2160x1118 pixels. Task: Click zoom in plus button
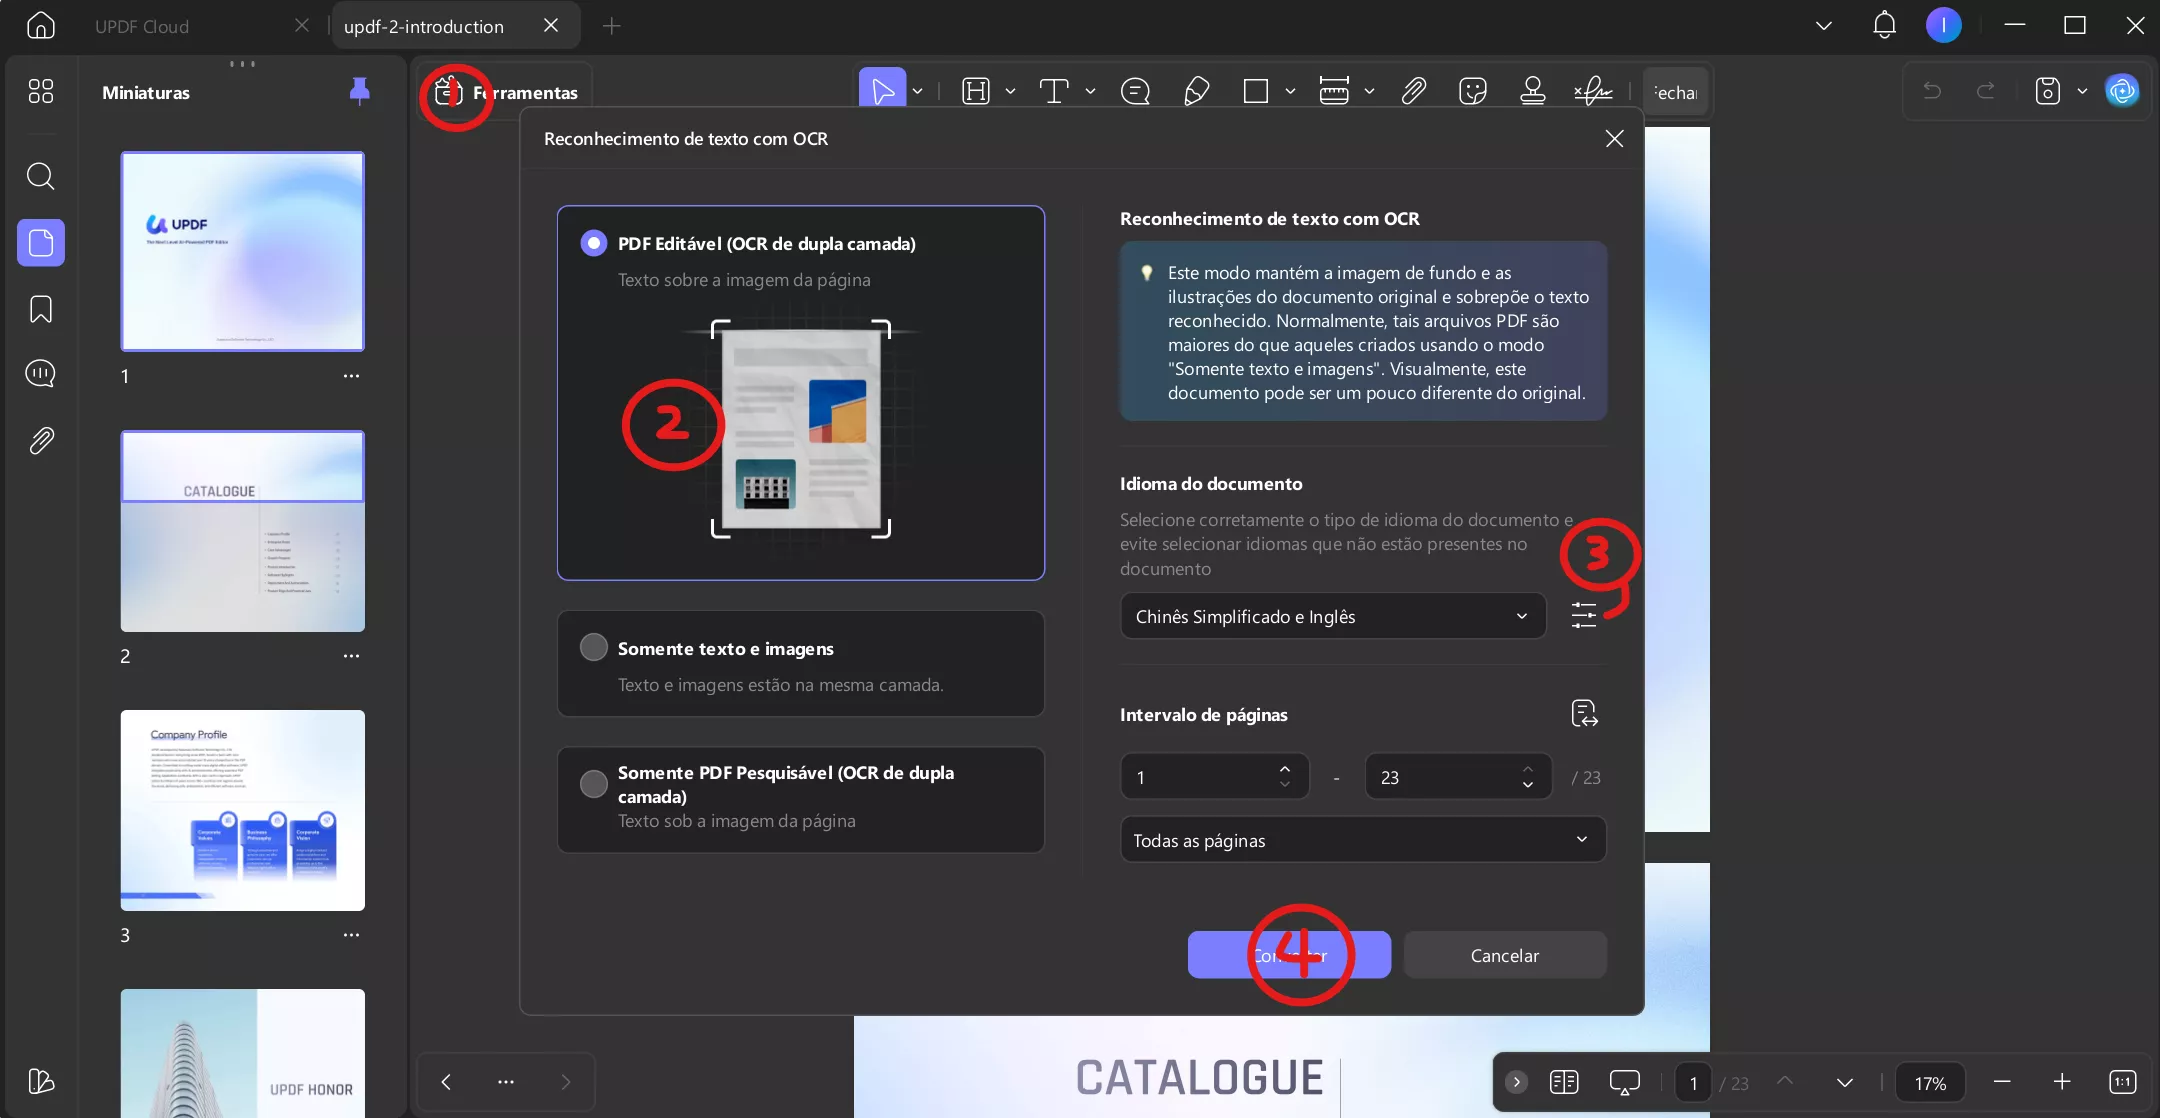[2061, 1082]
